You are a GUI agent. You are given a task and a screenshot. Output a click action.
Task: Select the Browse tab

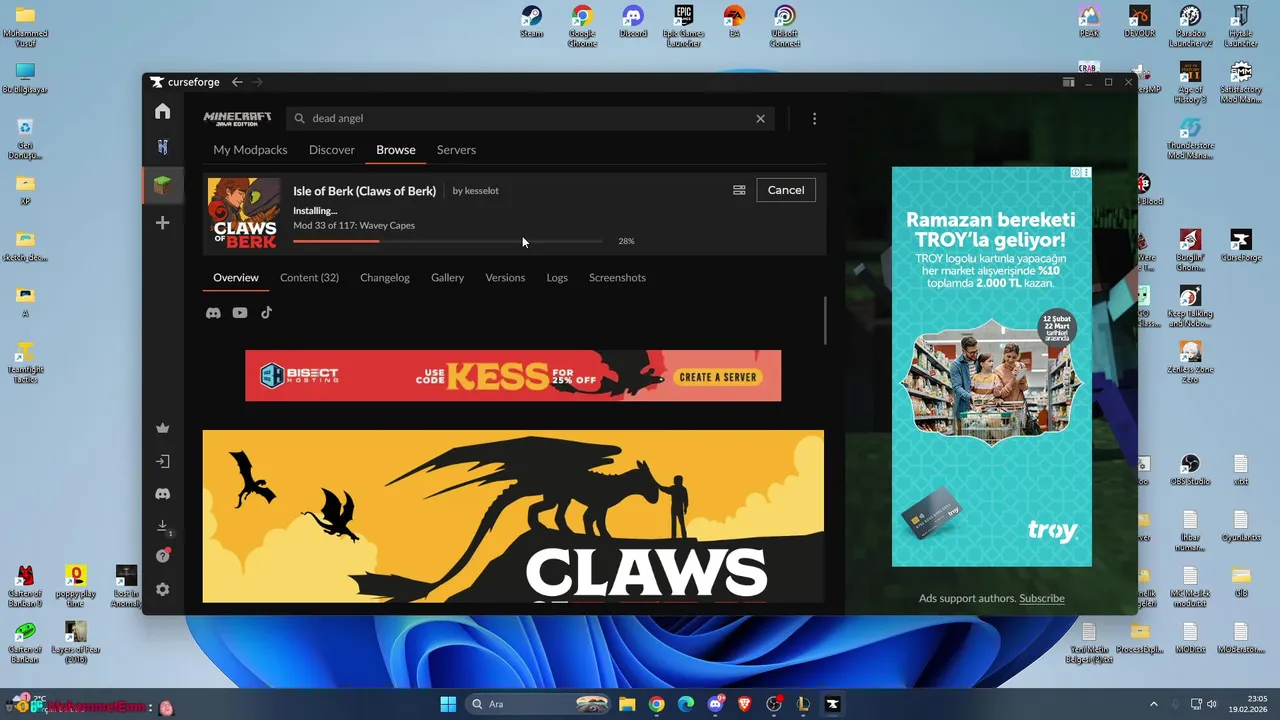click(x=396, y=150)
